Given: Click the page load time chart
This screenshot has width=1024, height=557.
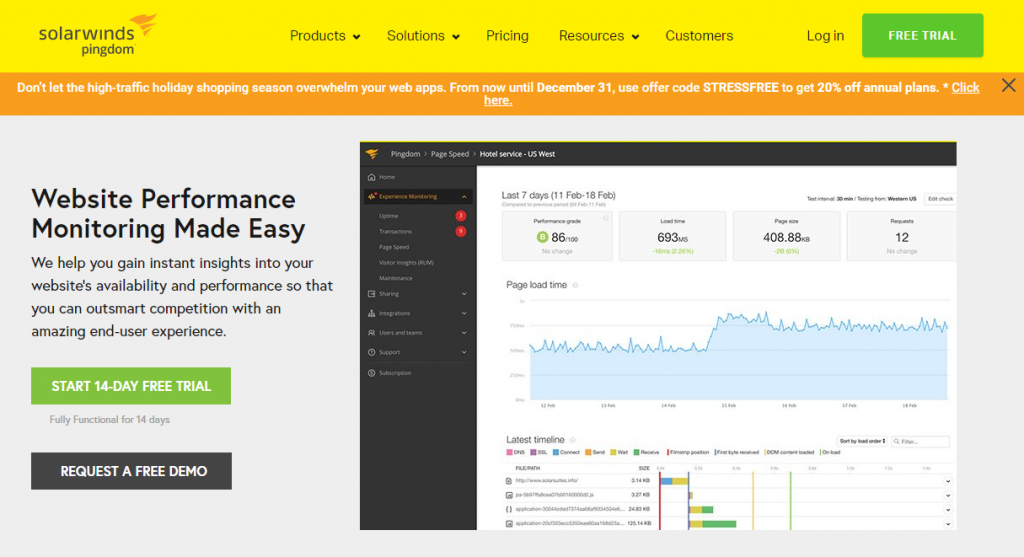Looking at the screenshot, I should 738,351.
